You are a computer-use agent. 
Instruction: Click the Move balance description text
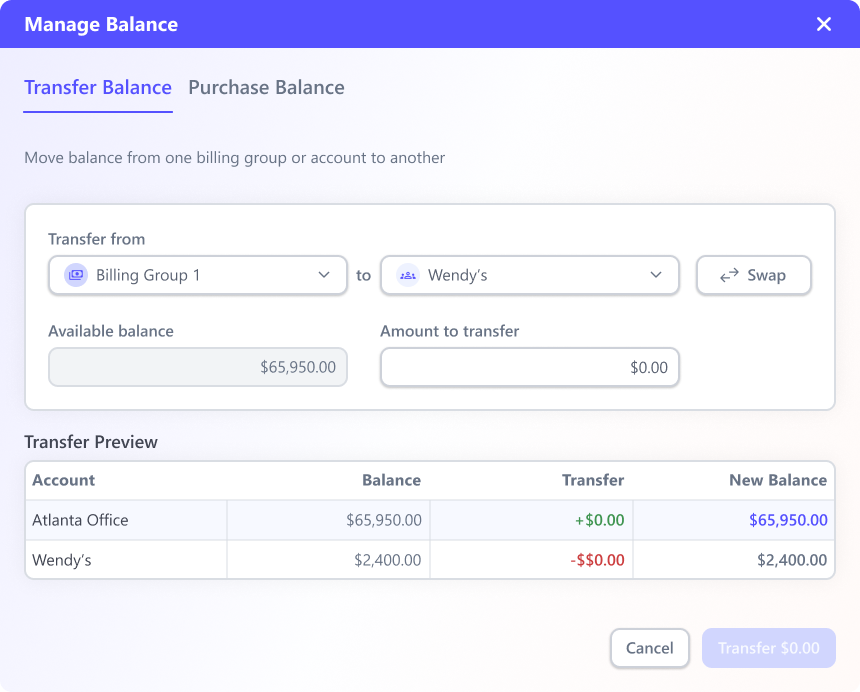pos(234,158)
